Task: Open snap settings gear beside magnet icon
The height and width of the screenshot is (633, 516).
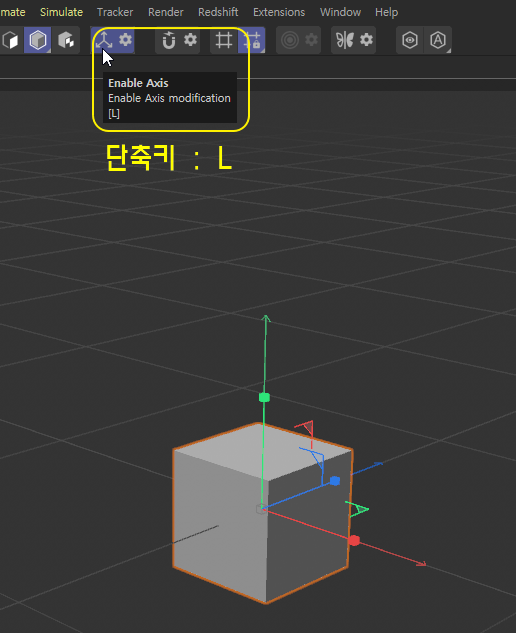Action: 191,40
